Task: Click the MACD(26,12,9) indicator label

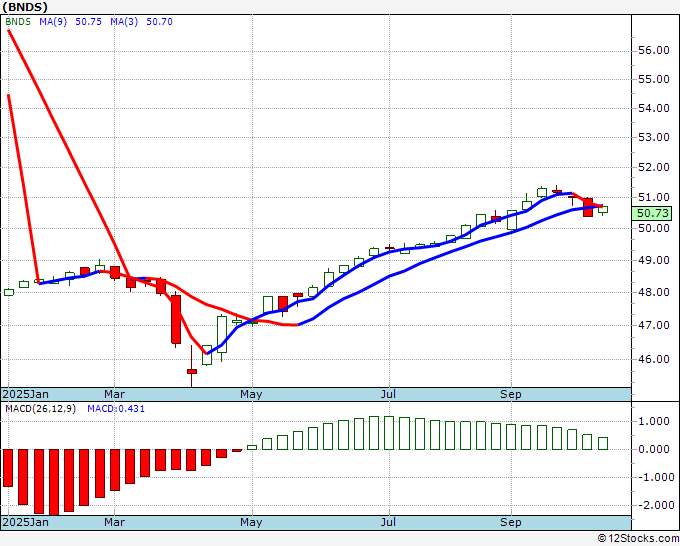Action: point(40,409)
